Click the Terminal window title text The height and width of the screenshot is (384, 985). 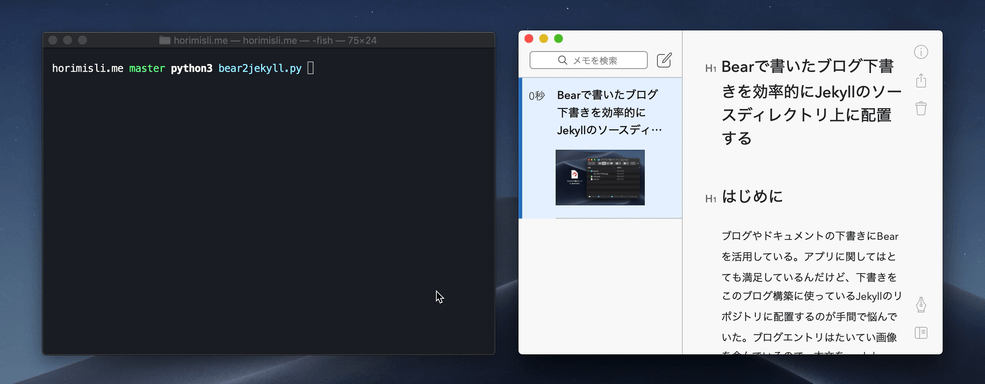(x=275, y=40)
